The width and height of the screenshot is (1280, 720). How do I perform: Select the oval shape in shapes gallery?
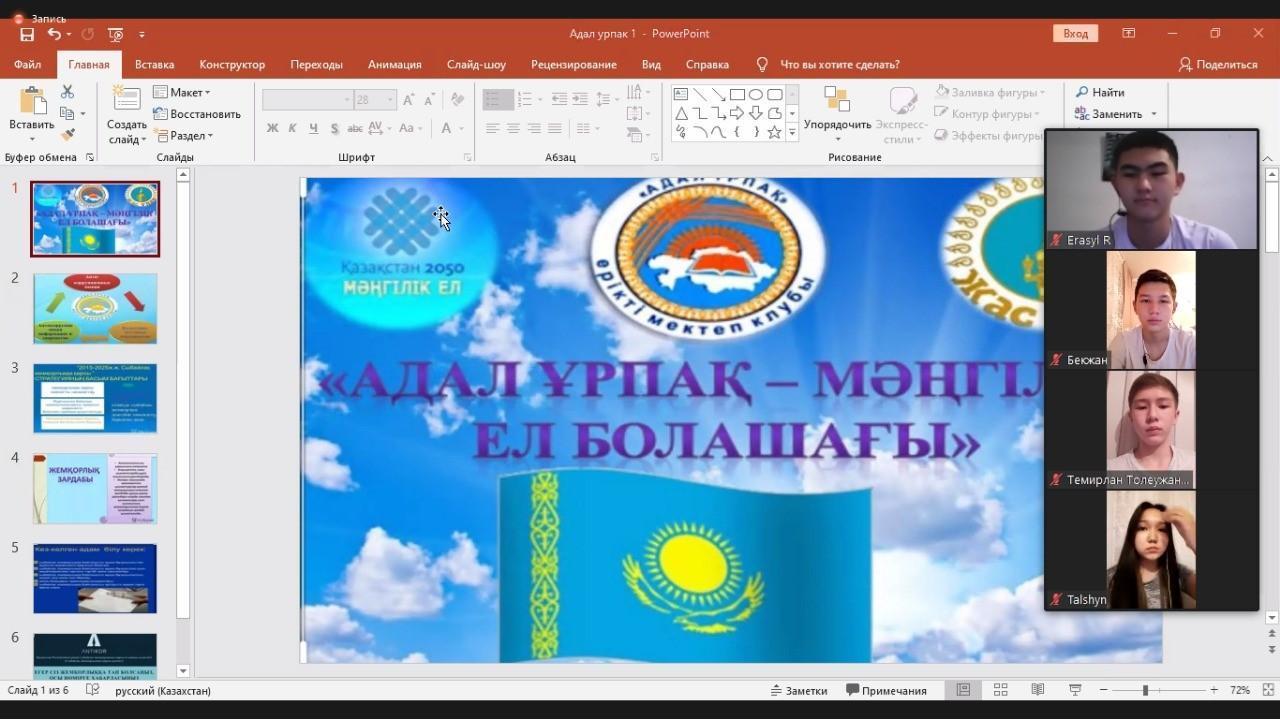[x=756, y=95]
